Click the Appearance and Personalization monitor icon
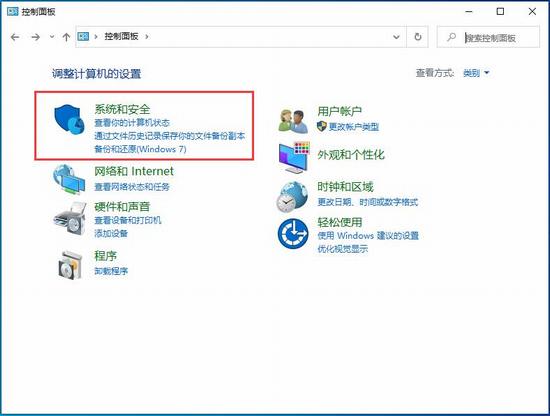 click(294, 157)
